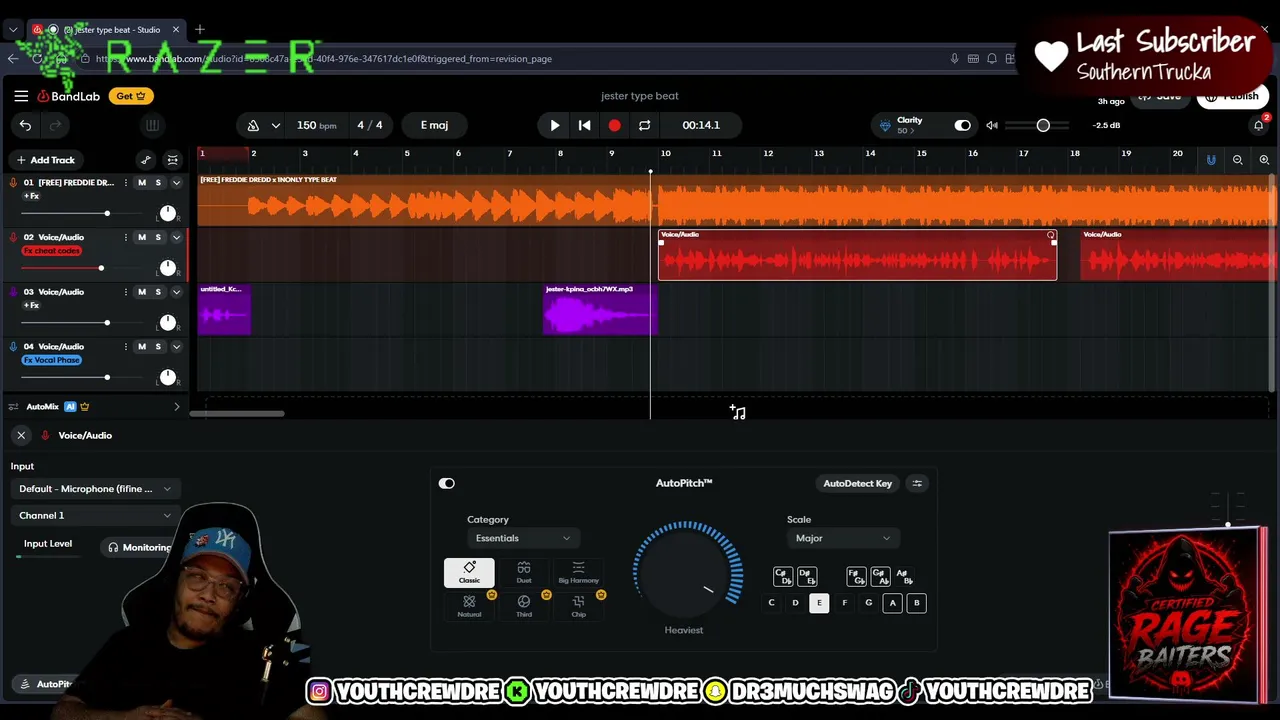Expand track 01 options chevron

[x=176, y=183]
